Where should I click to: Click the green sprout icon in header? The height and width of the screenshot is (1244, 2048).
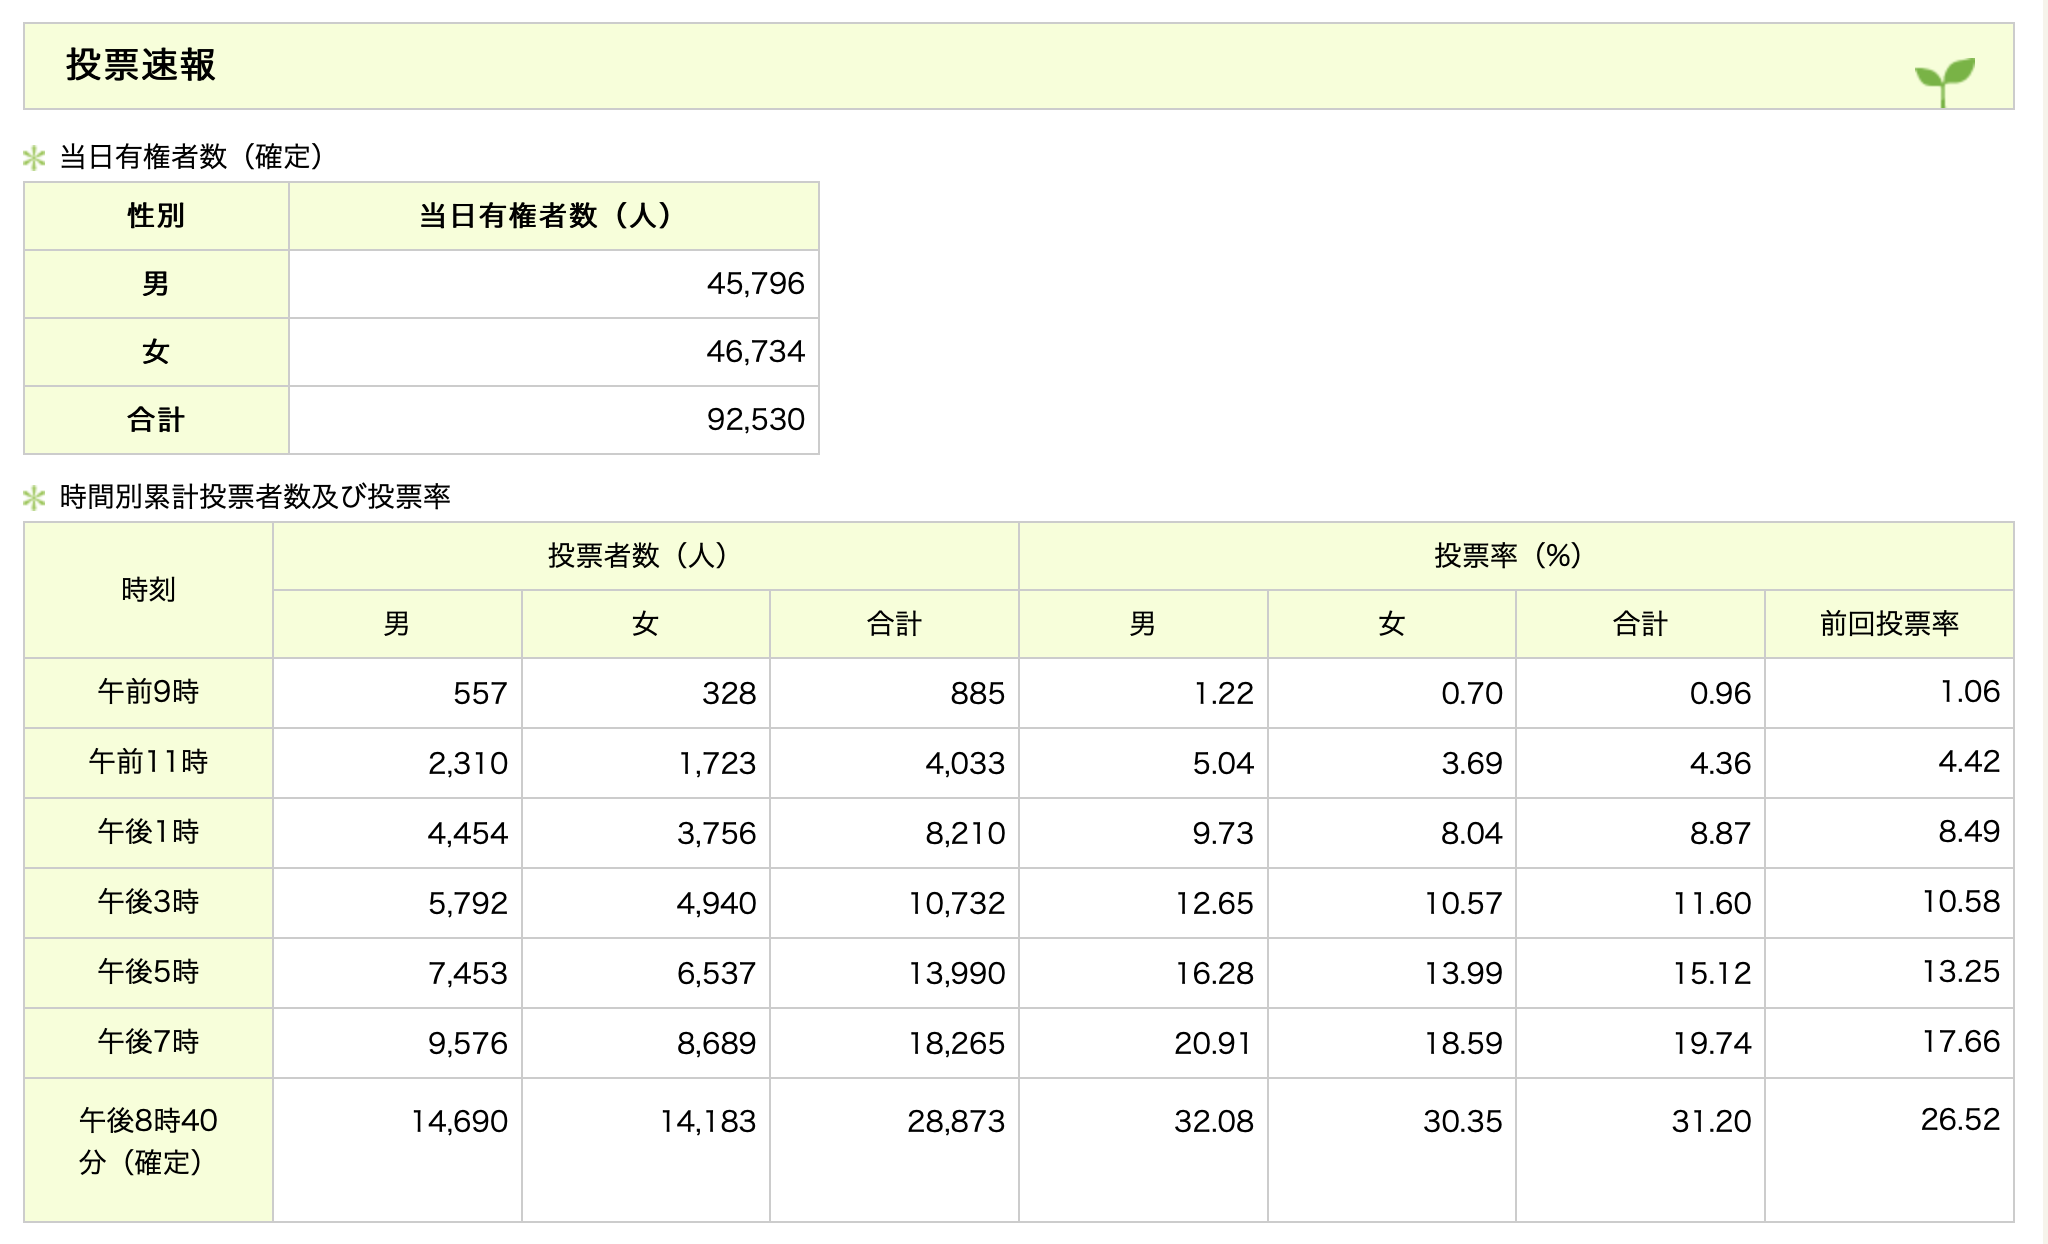(1944, 80)
